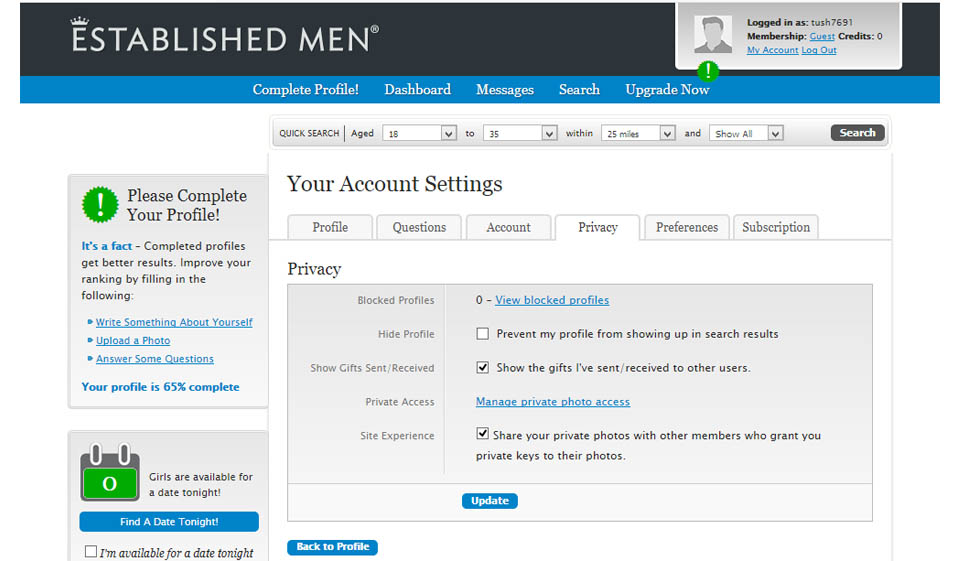This screenshot has height=561, width=960.
Task: Click green exclamation badge in profile panel
Action: 100,204
